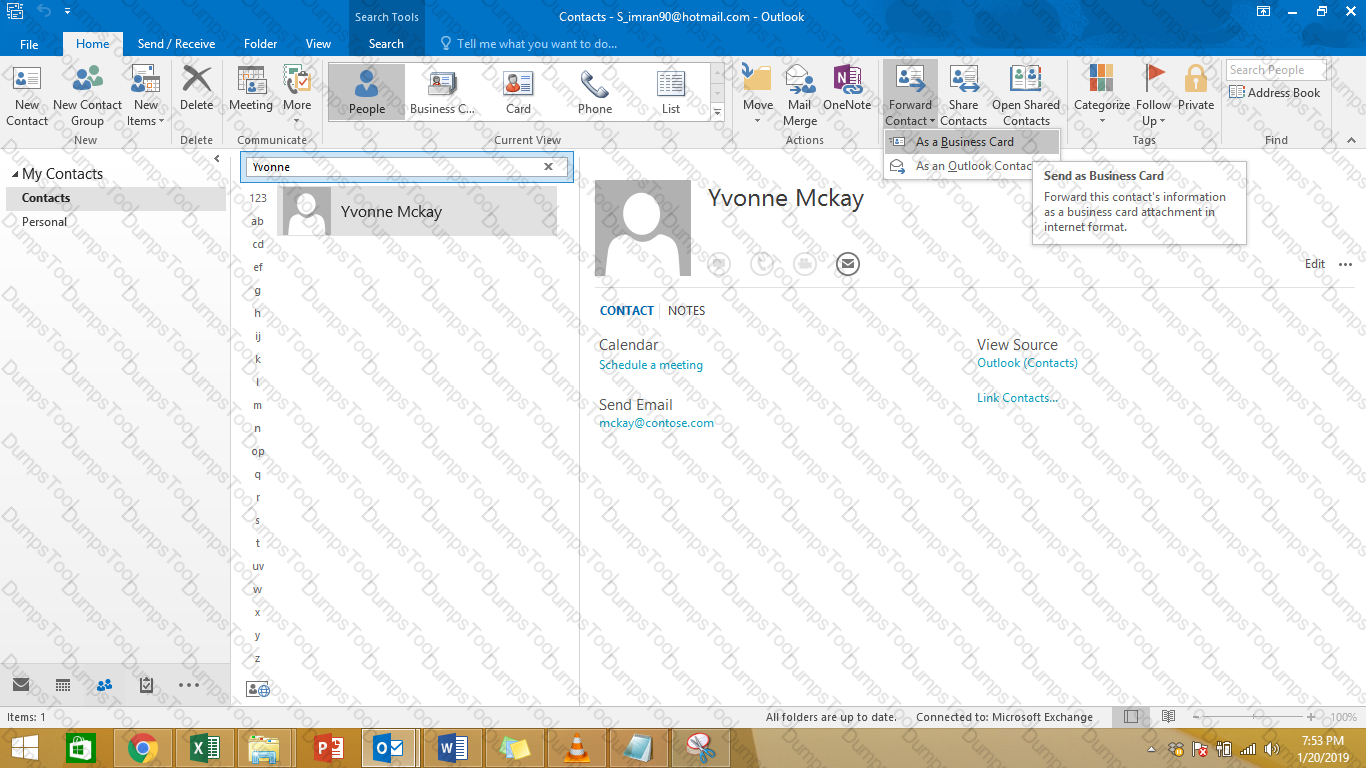Email mckay@contose.com link

point(656,423)
